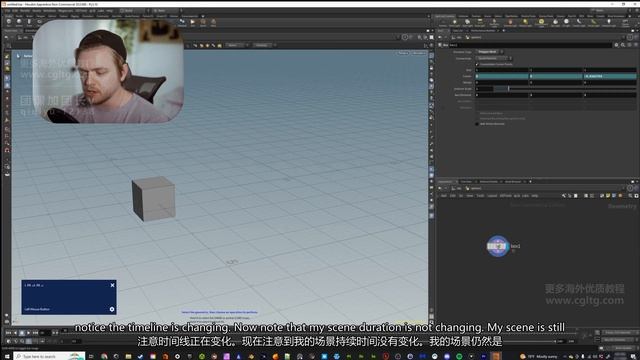The width and height of the screenshot is (640, 360).
Task: Click the Ambient Light shelf tool
Action: tap(609, 22)
